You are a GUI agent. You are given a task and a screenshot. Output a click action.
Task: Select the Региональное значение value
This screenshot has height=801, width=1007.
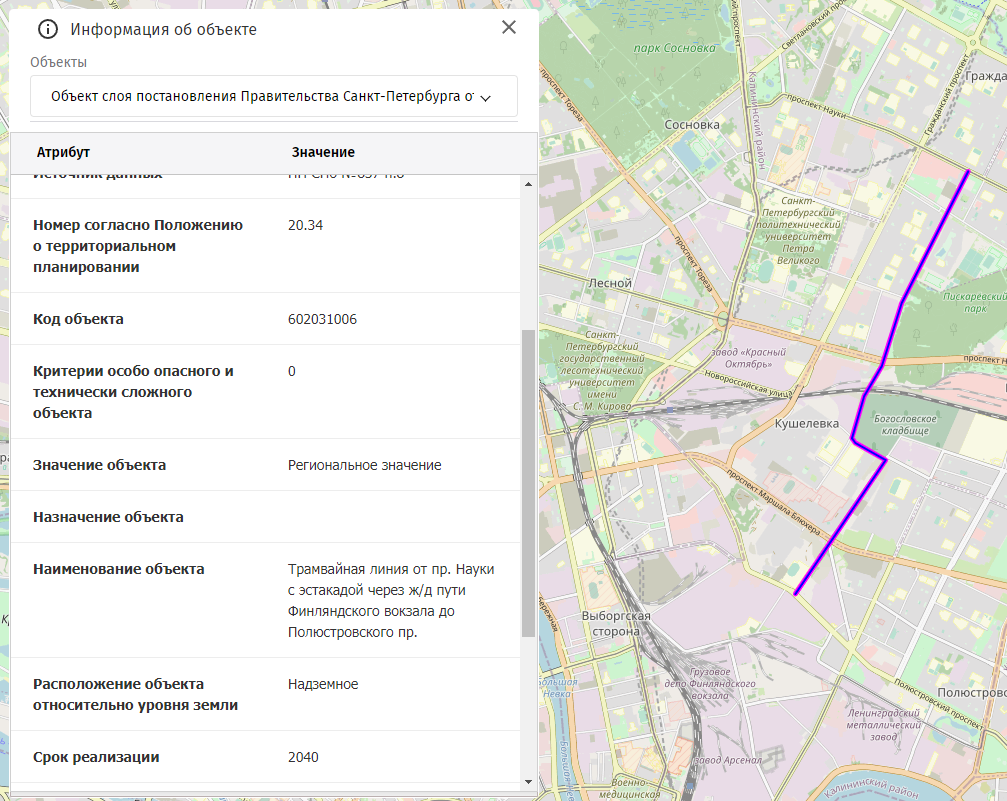point(364,465)
